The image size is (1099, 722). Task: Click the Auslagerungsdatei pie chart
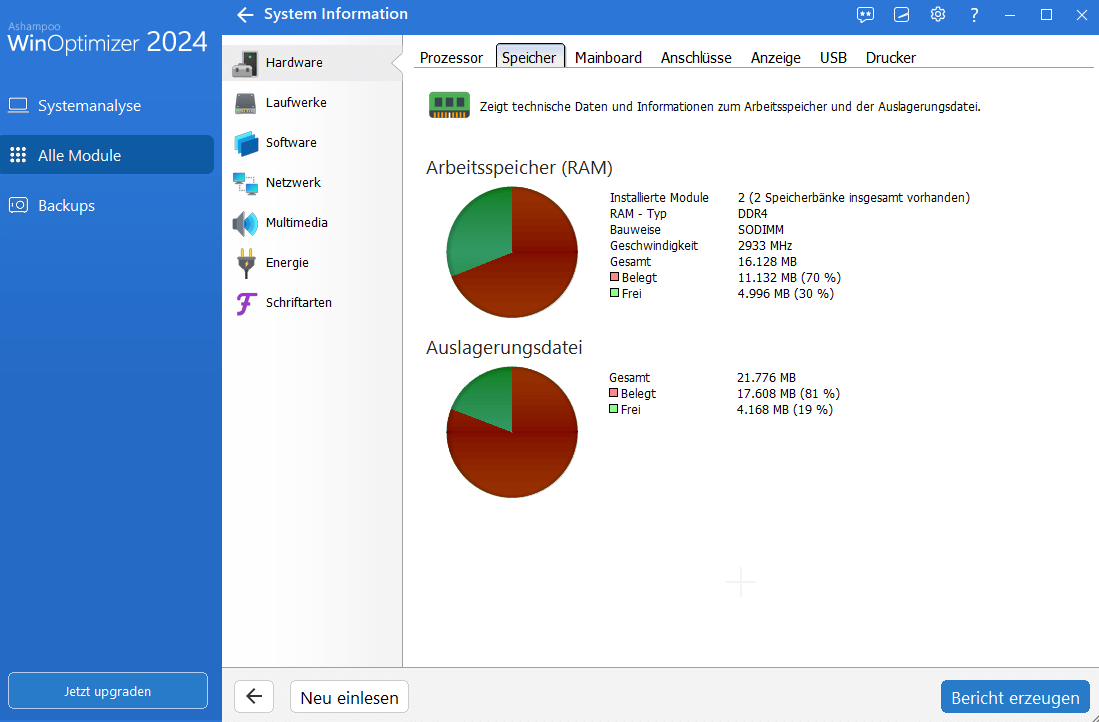tap(512, 432)
